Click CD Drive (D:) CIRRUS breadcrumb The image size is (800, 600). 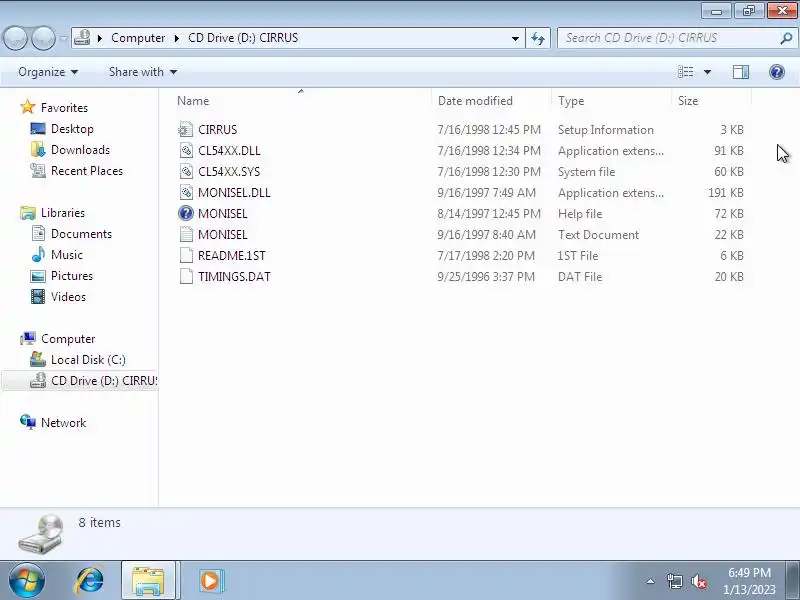click(243, 38)
